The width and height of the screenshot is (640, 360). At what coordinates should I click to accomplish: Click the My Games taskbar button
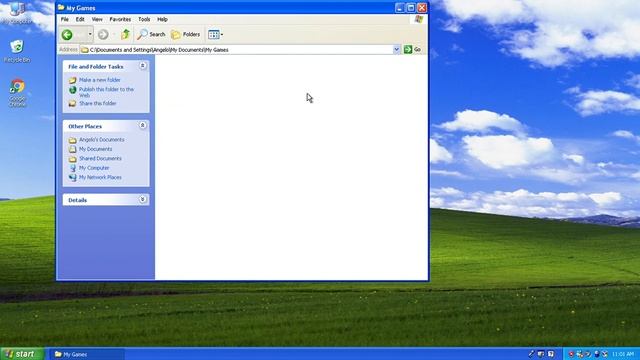click(x=87, y=354)
